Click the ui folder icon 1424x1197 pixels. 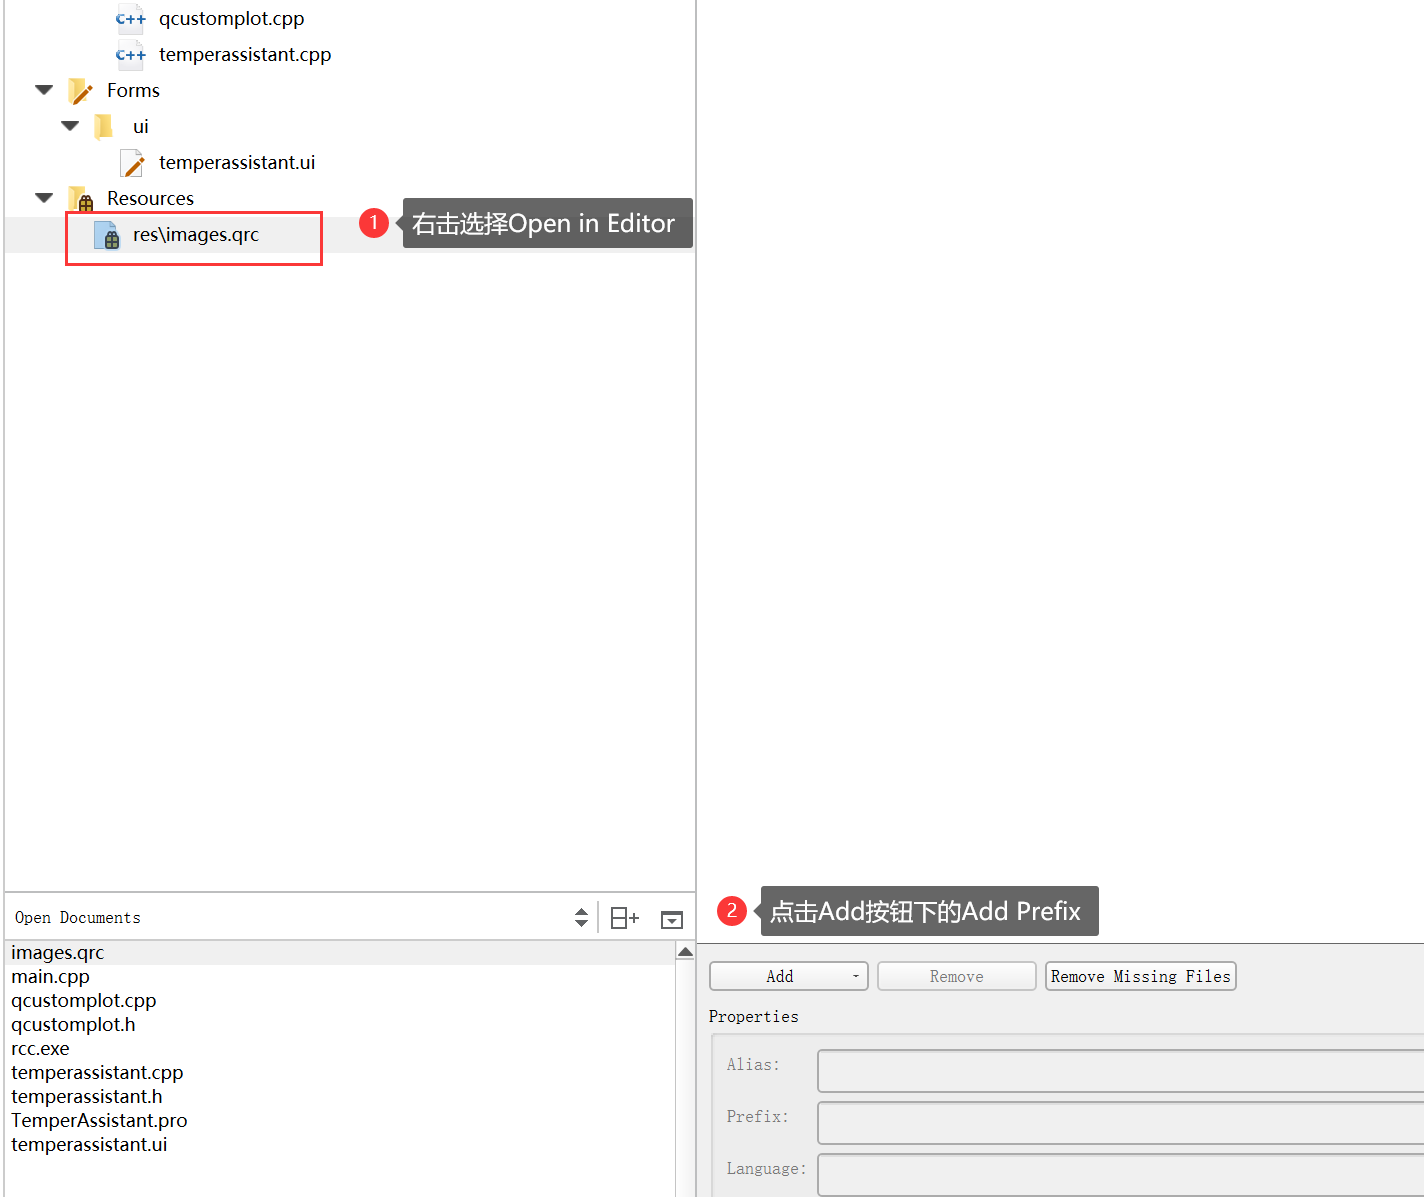point(103,126)
